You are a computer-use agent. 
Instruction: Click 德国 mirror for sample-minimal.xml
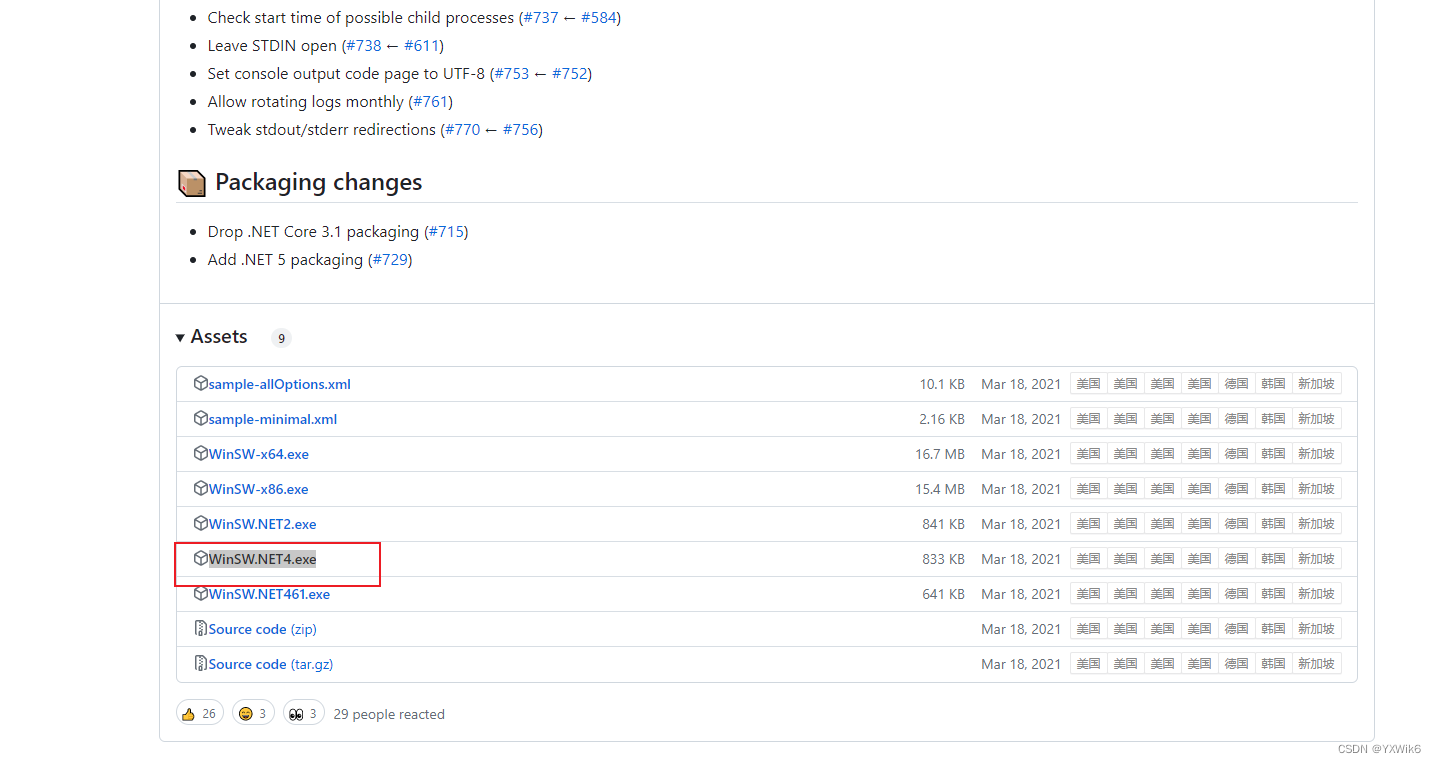[1237, 419]
